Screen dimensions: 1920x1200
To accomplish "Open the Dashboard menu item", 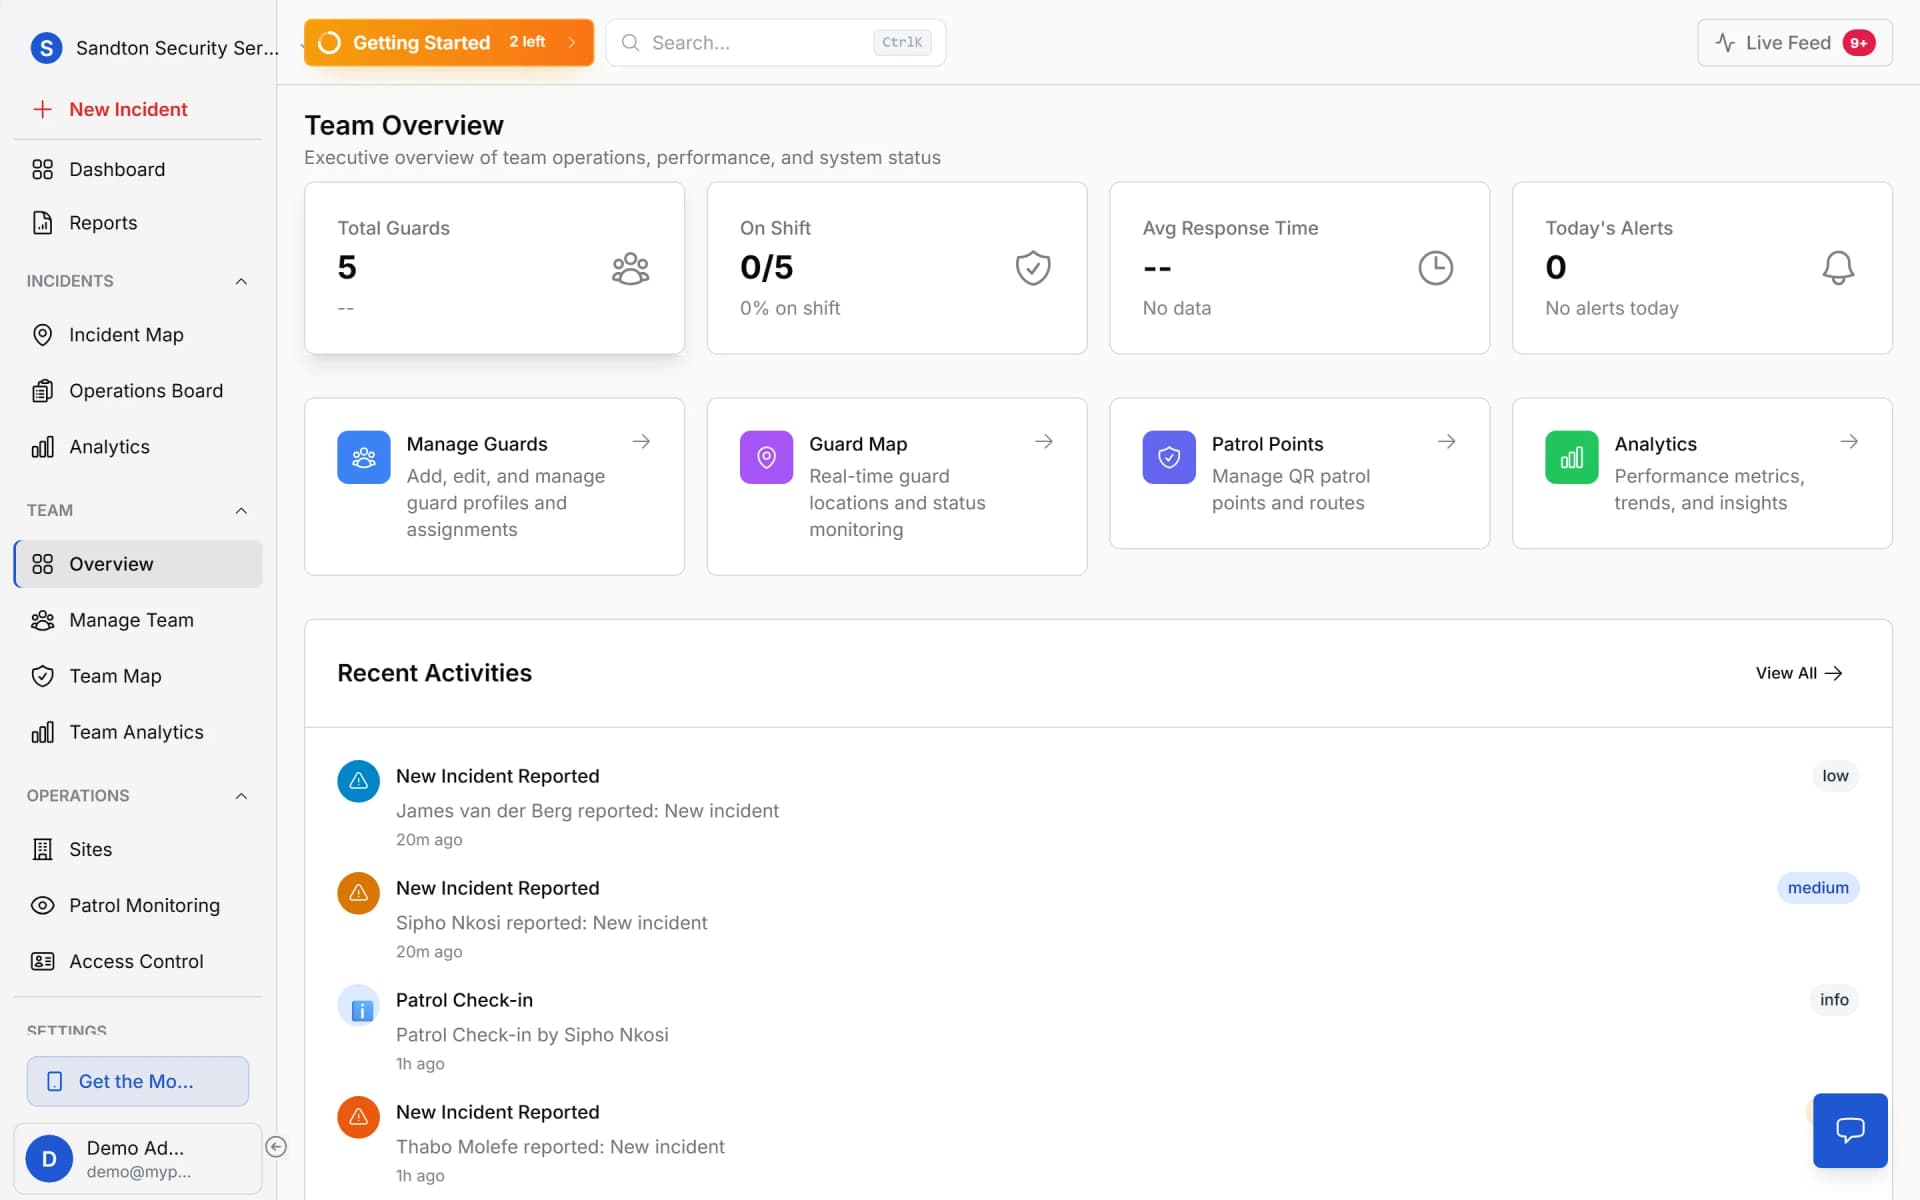I will 117,169.
